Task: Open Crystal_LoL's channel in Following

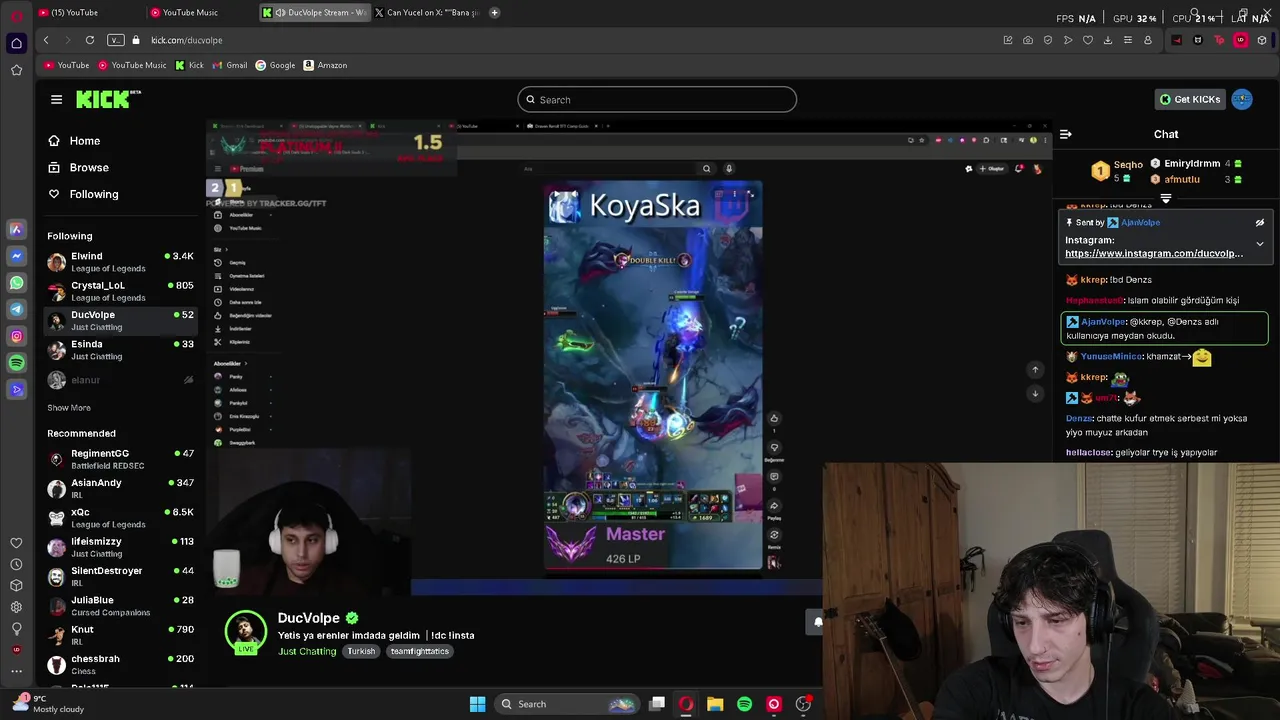Action: click(120, 291)
